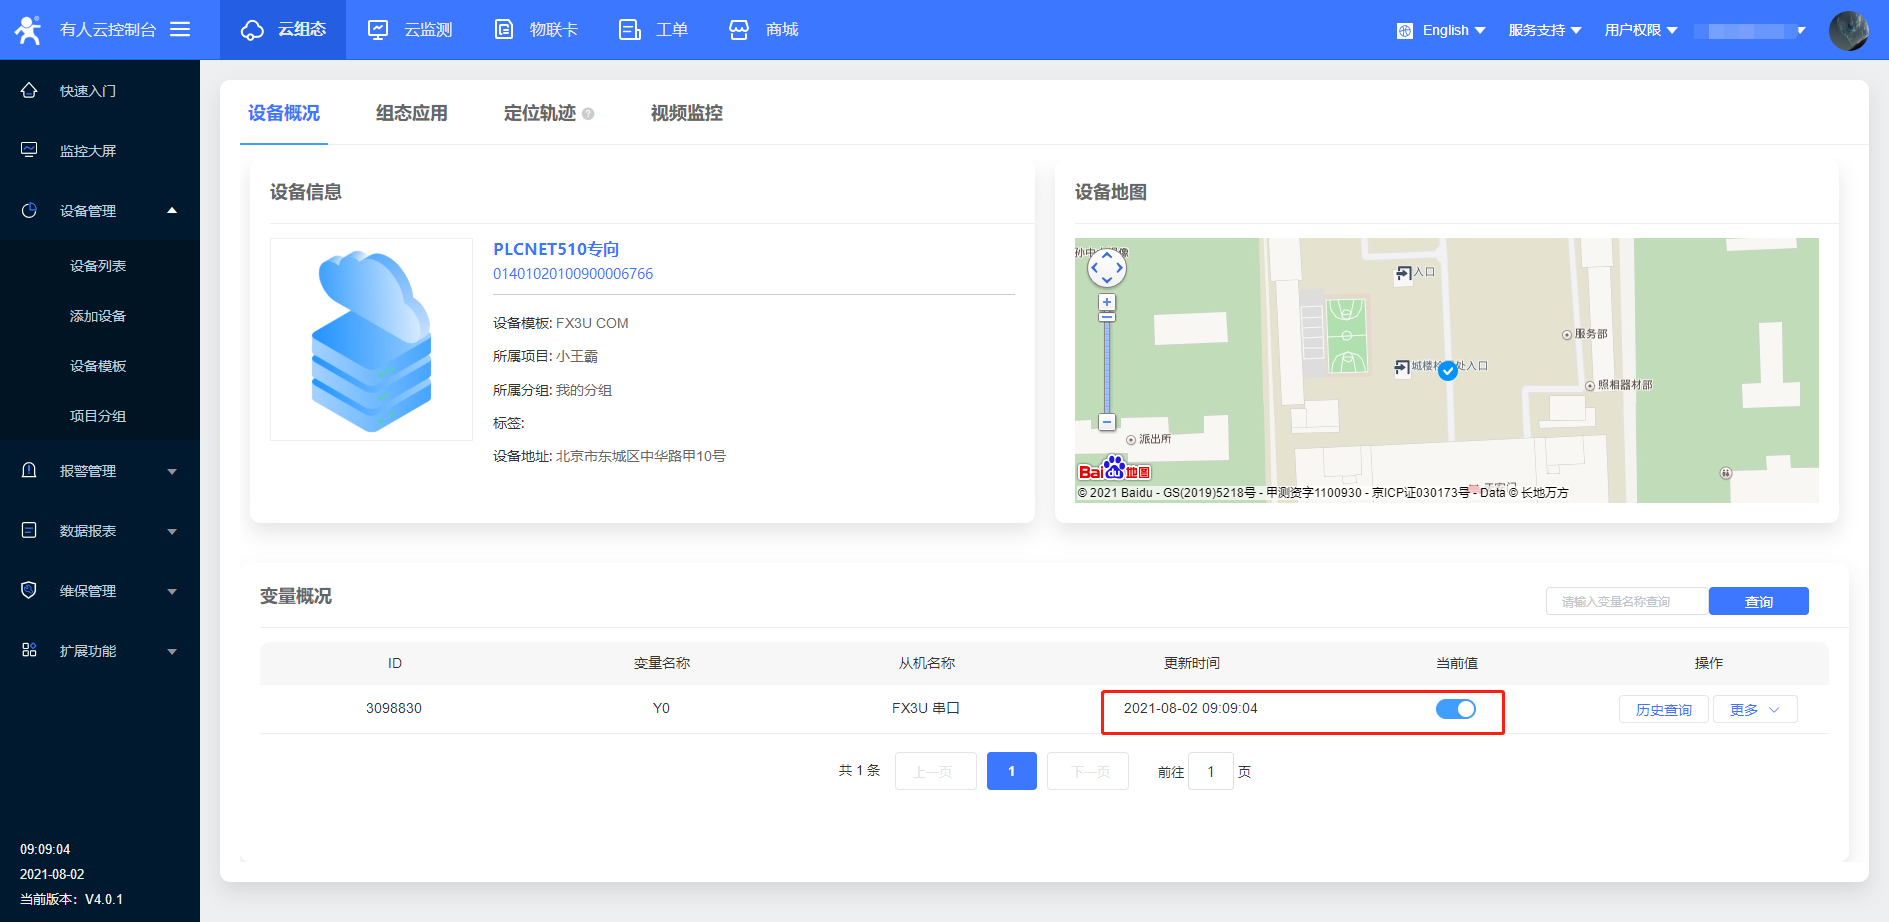Toggle the Y0 current value switch

point(1455,709)
